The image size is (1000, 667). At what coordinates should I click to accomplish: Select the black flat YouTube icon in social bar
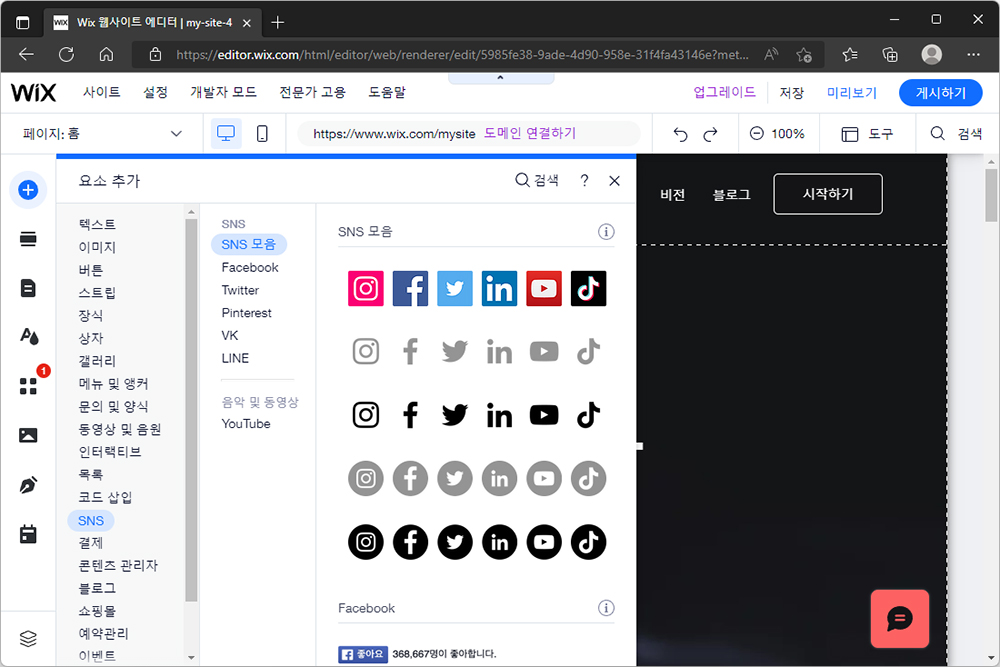[x=544, y=415]
